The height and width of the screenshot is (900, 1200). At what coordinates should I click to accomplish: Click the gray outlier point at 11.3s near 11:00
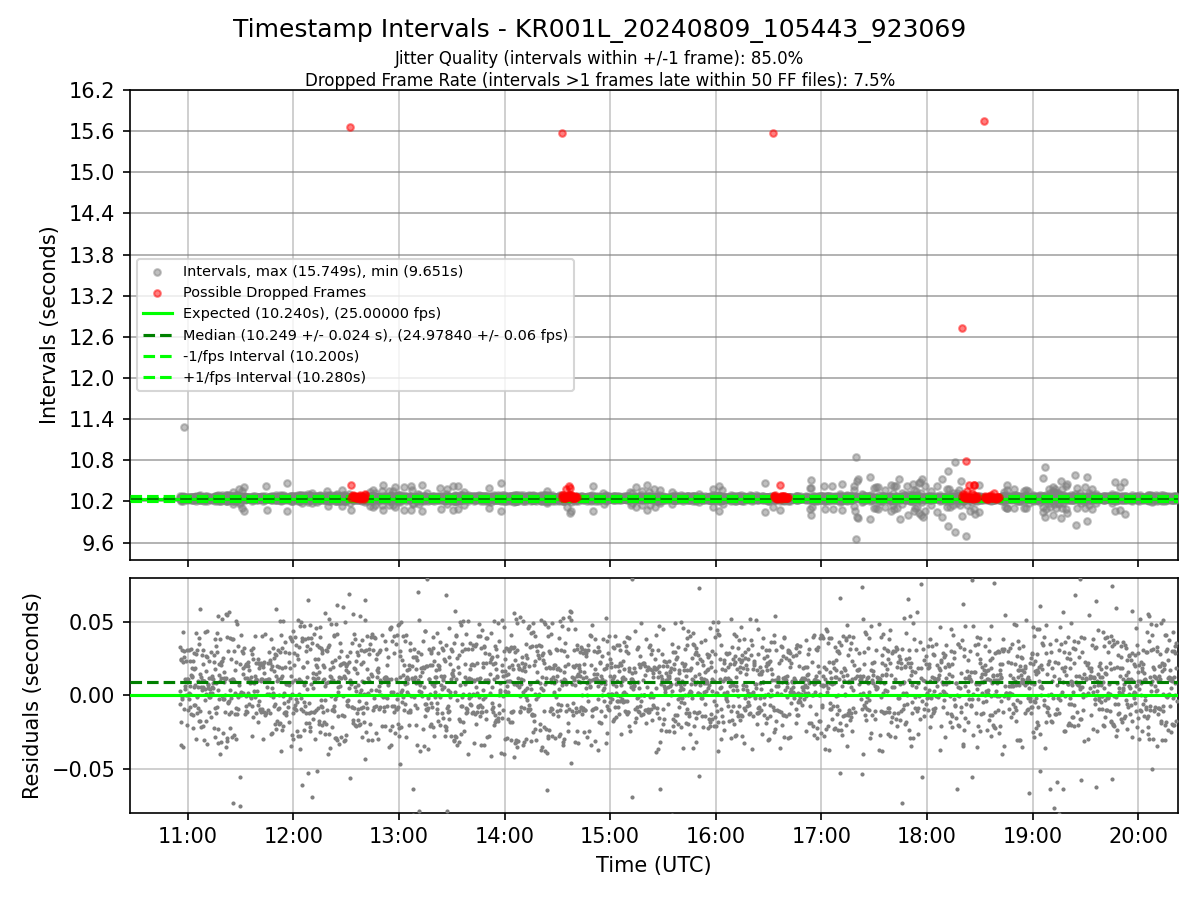[184, 427]
